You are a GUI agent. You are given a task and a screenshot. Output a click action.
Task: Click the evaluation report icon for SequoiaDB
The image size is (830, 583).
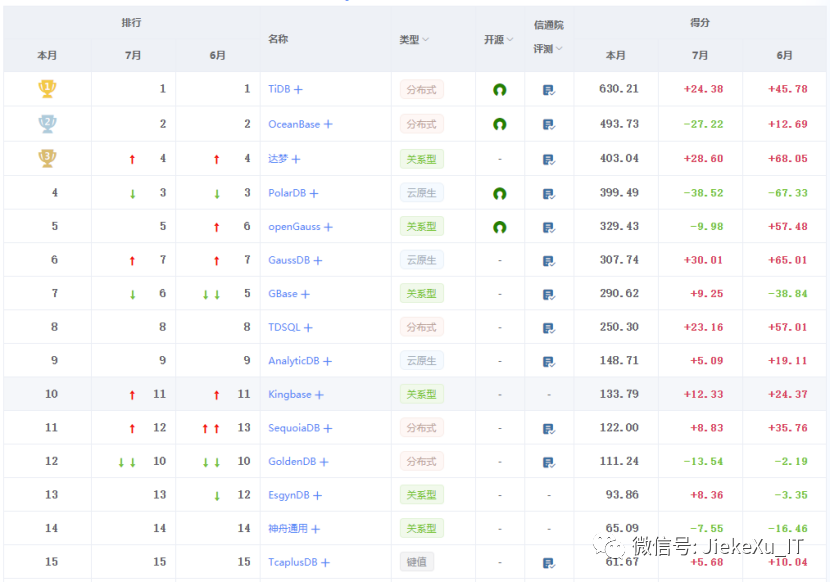[549, 428]
